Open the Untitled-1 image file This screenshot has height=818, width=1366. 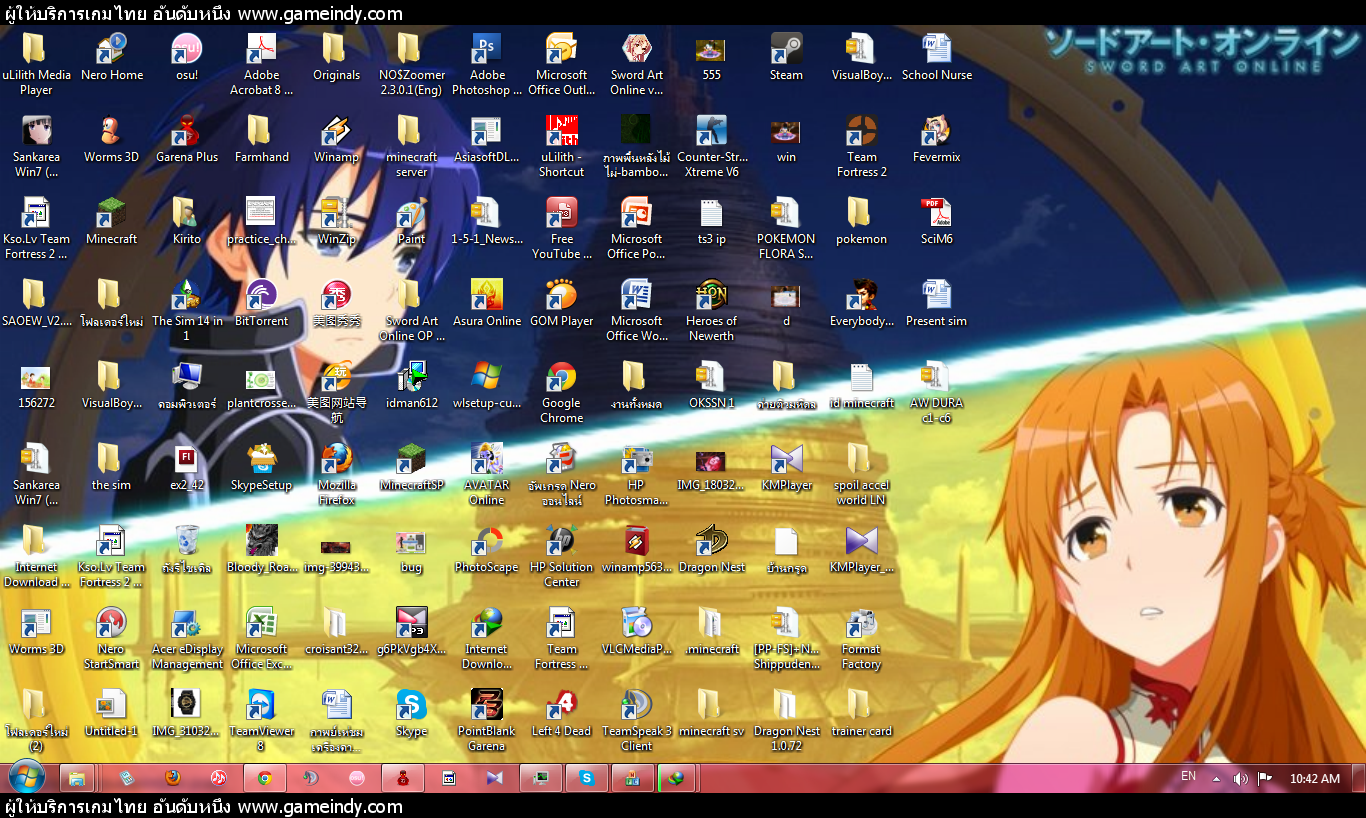pyautogui.click(x=112, y=713)
